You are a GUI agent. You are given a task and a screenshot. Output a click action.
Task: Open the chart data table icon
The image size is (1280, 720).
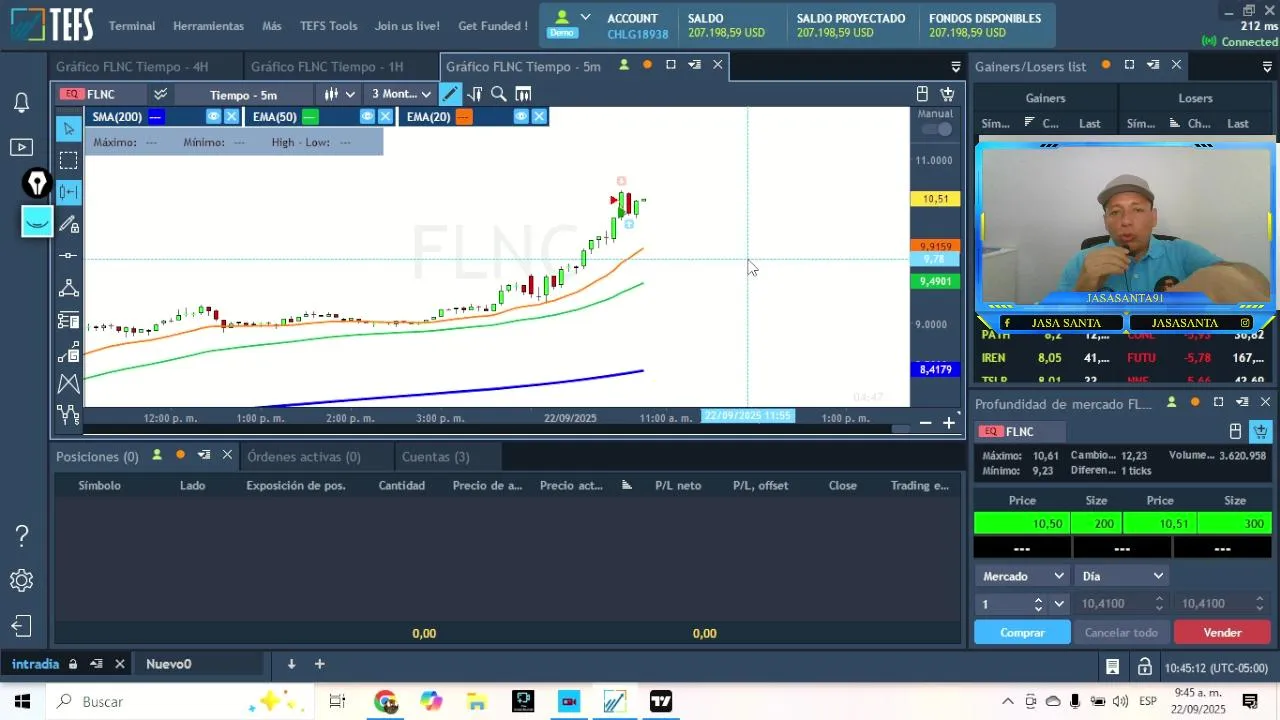[x=523, y=94]
